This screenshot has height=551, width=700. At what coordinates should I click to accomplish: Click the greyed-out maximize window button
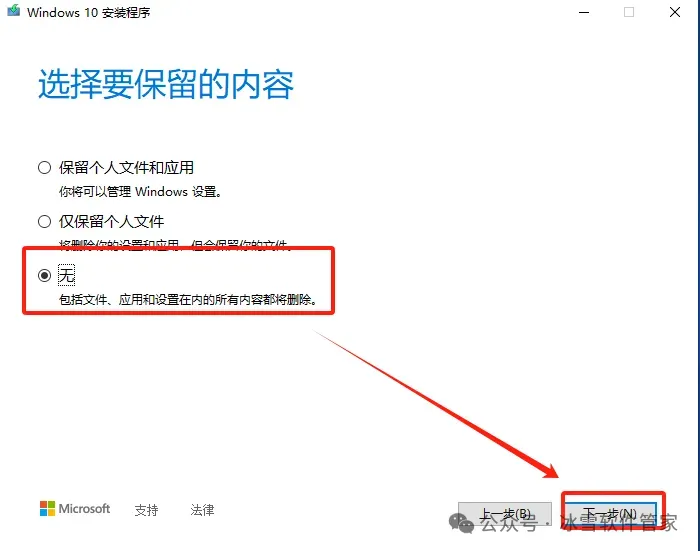point(629,12)
